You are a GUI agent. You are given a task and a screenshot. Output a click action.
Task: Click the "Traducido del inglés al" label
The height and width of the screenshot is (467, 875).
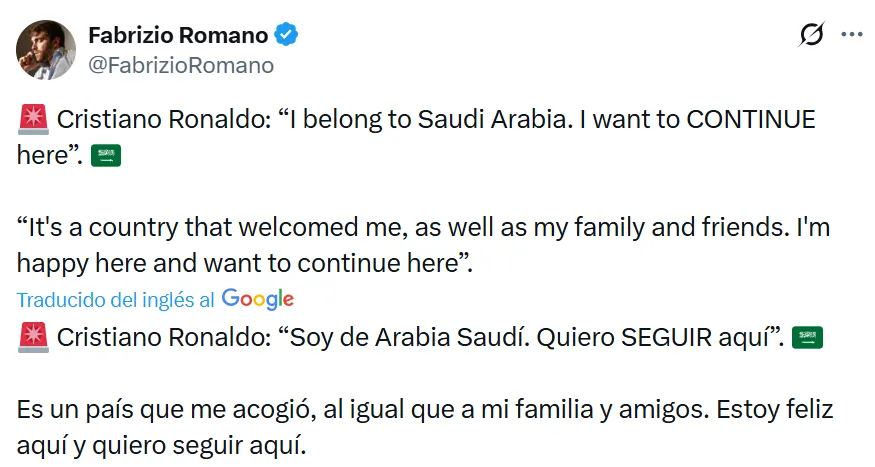click(116, 300)
